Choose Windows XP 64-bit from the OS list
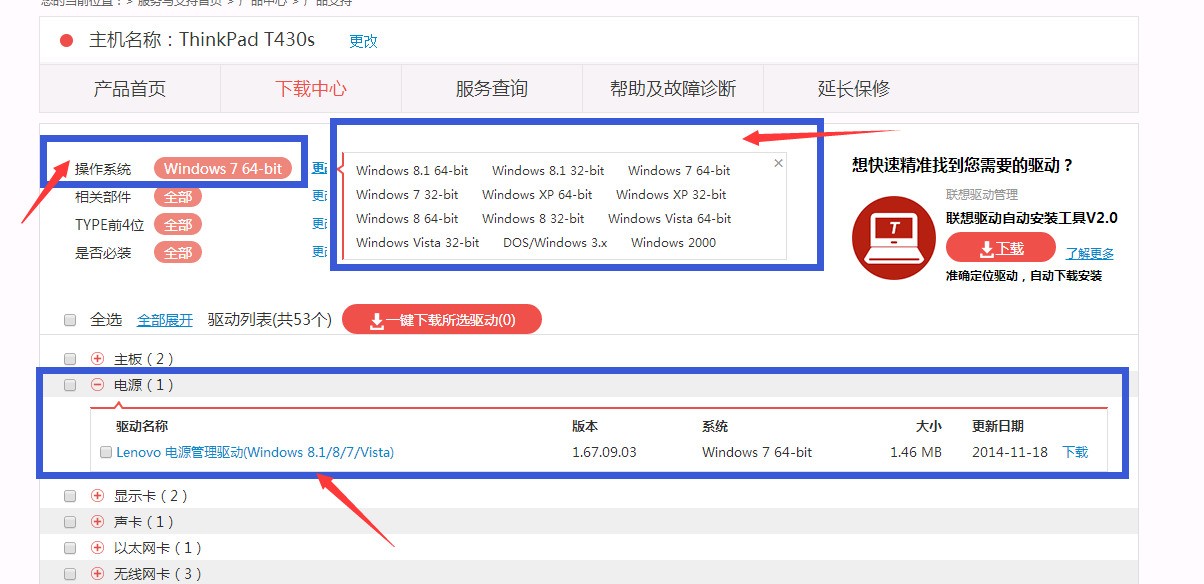The image size is (1204, 584). click(537, 194)
